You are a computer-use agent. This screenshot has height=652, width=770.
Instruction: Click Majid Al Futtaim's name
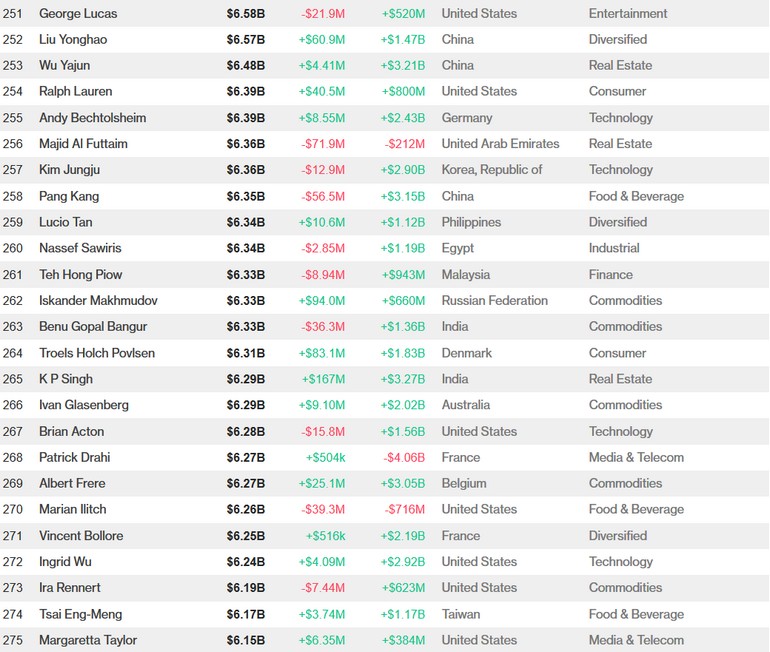pyautogui.click(x=83, y=143)
